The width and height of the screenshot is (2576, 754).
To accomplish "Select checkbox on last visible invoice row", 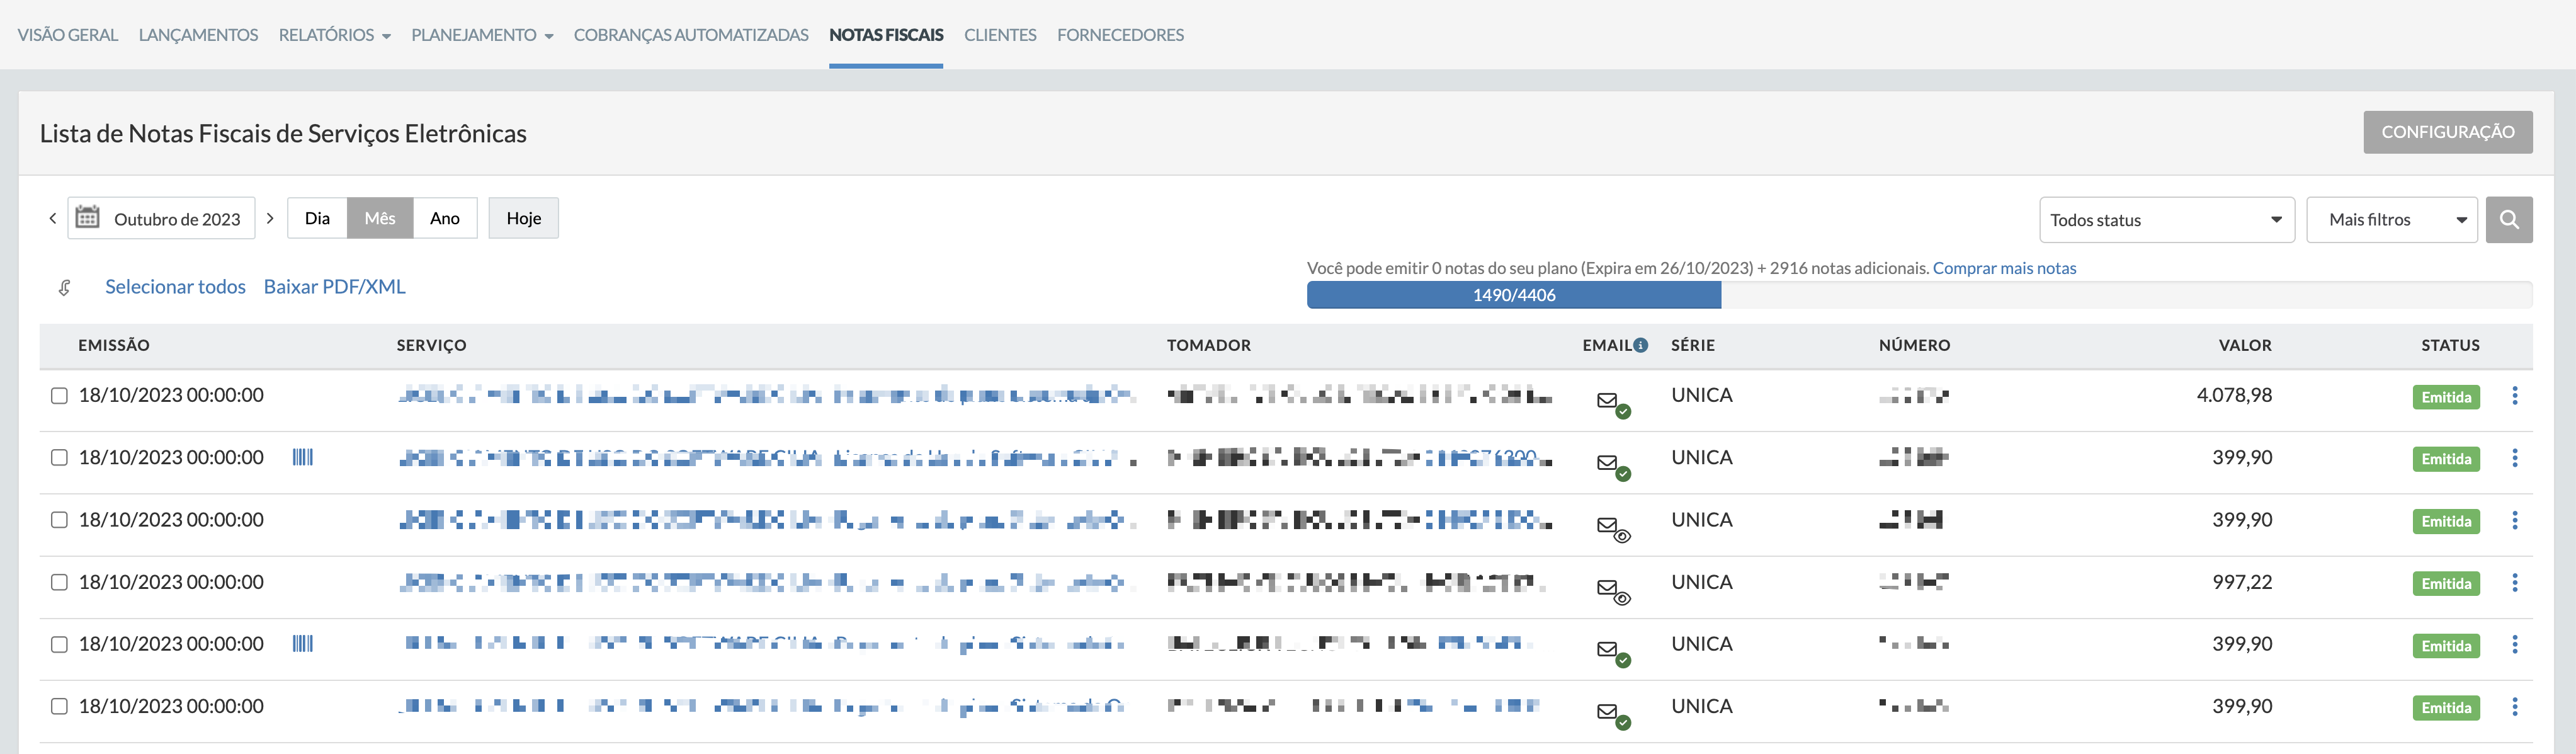I will [59, 707].
